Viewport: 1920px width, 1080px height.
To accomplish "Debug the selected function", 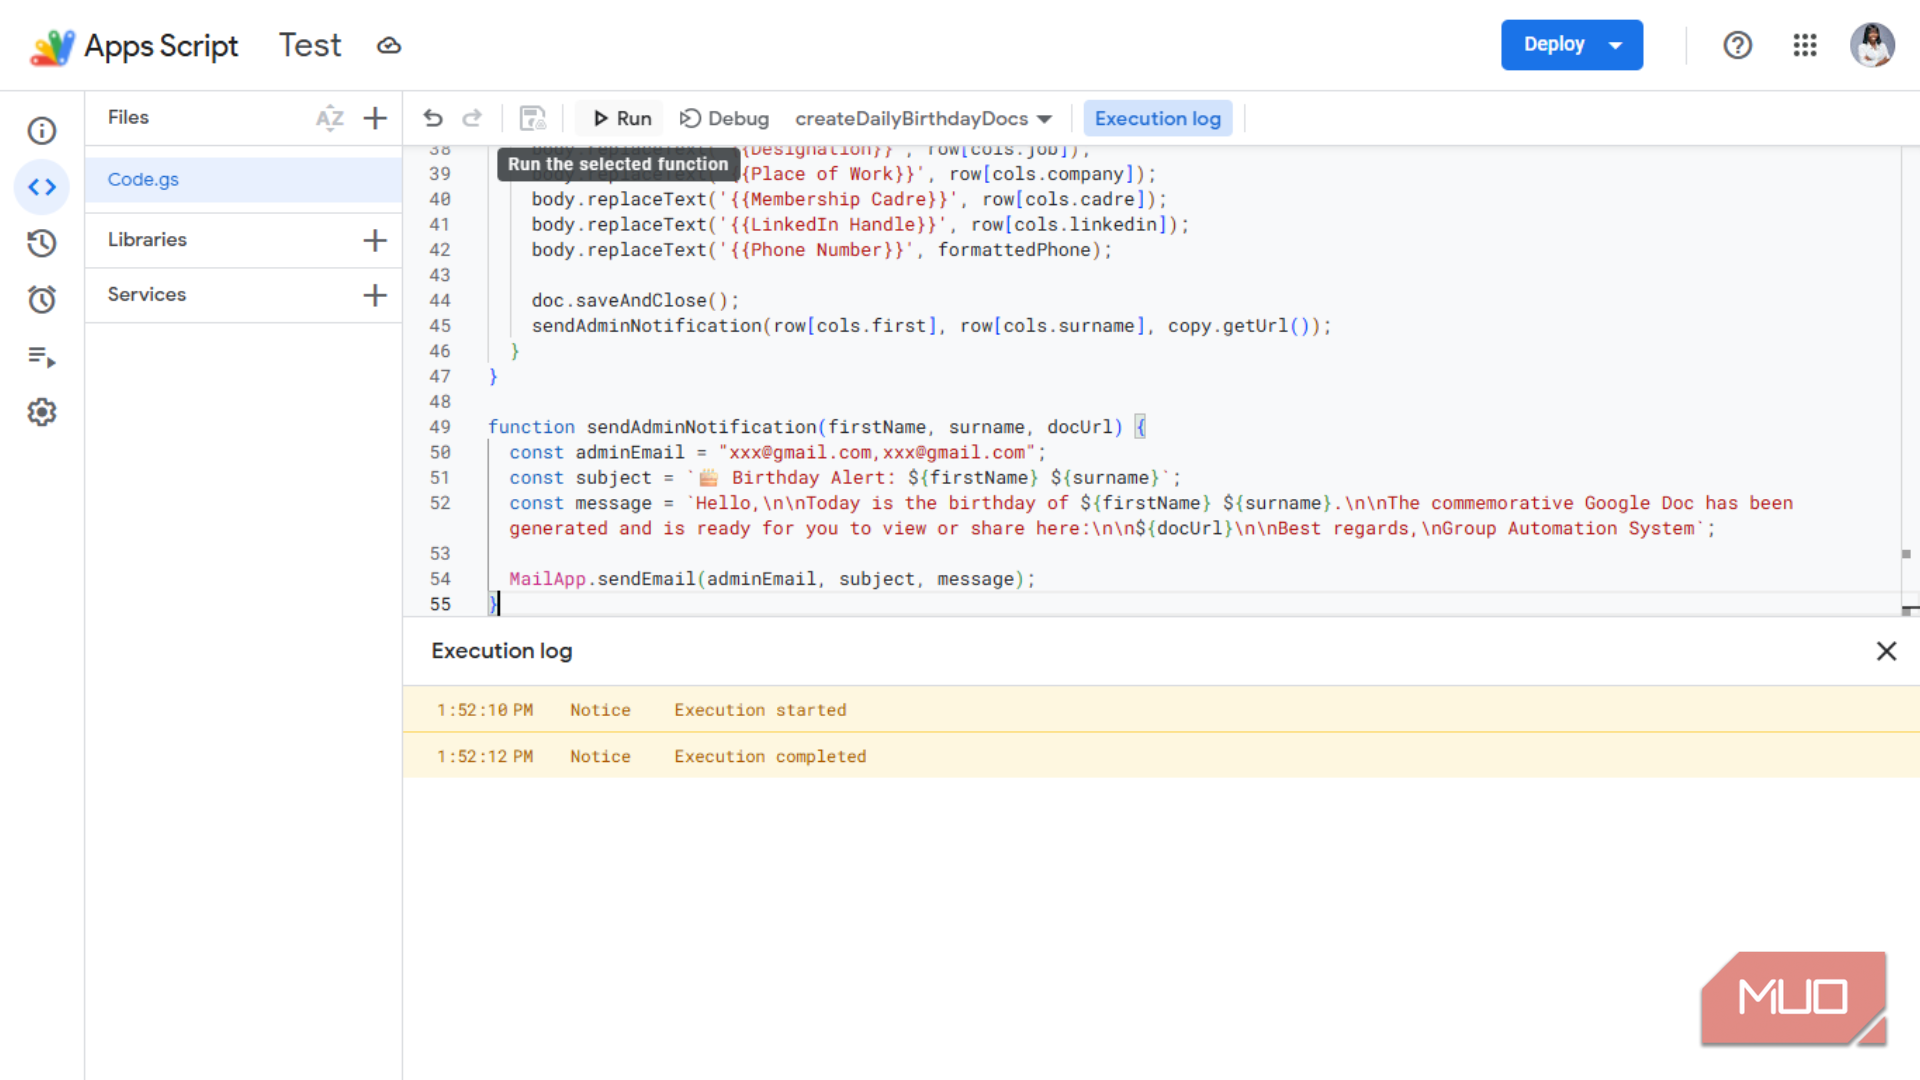I will point(724,118).
